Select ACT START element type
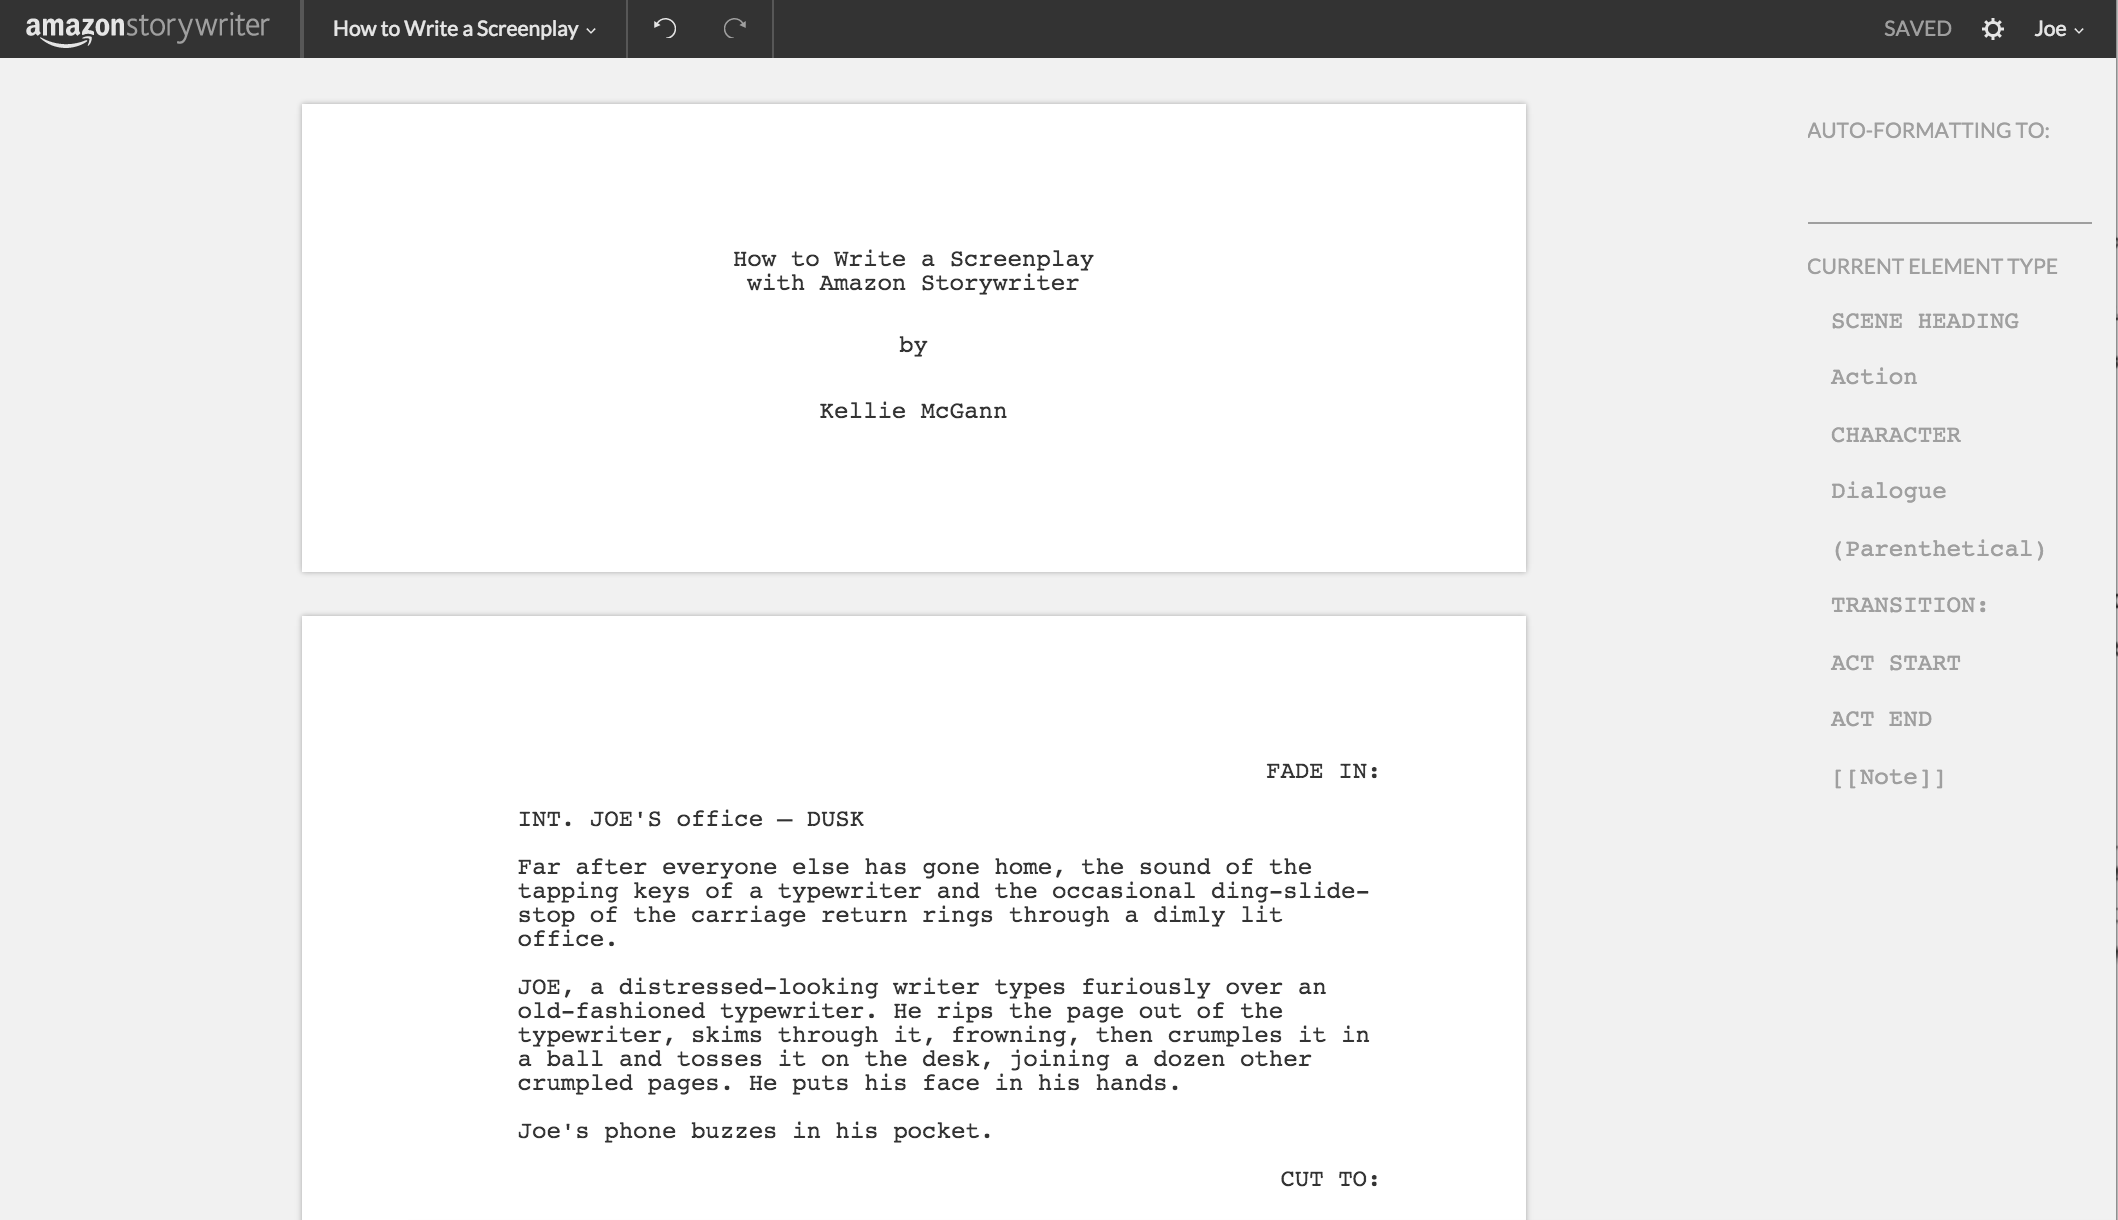The height and width of the screenshot is (1220, 2118). coord(1897,662)
